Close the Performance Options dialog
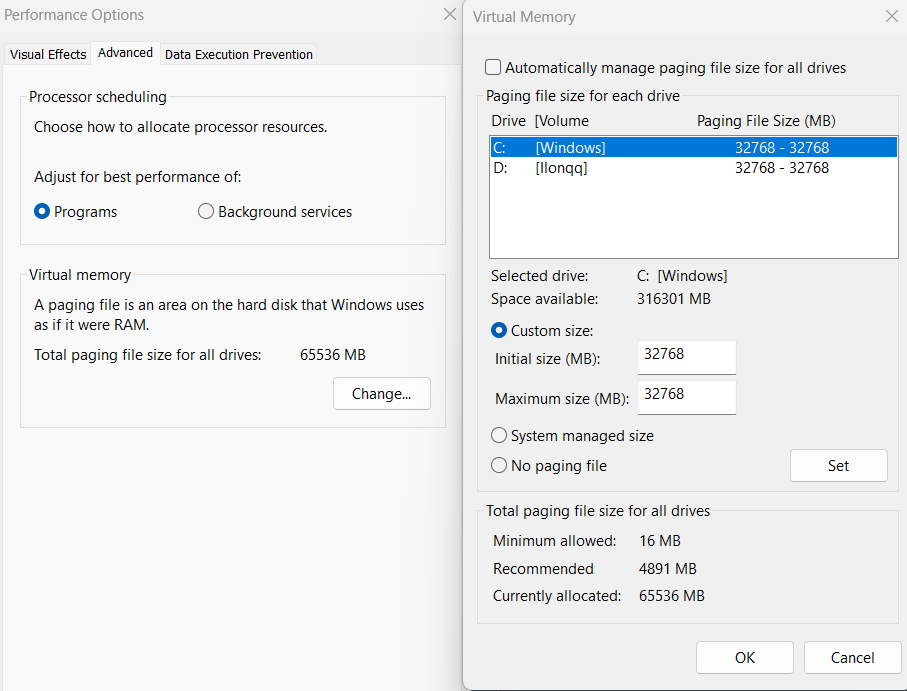The height and width of the screenshot is (691, 907). [450, 15]
